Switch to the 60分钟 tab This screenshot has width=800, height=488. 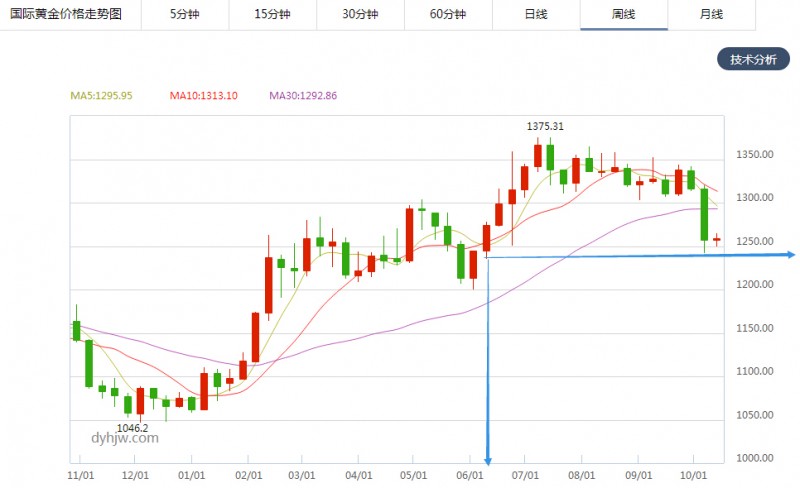448,15
